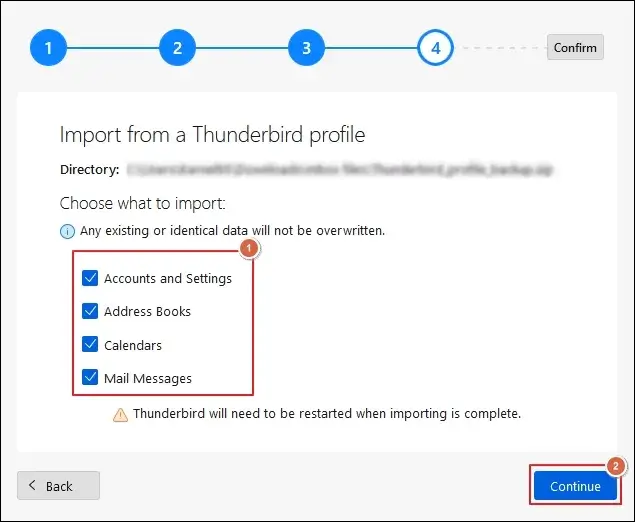
Task: Click the 'Any existing or identical data' notice
Action: [232, 231]
